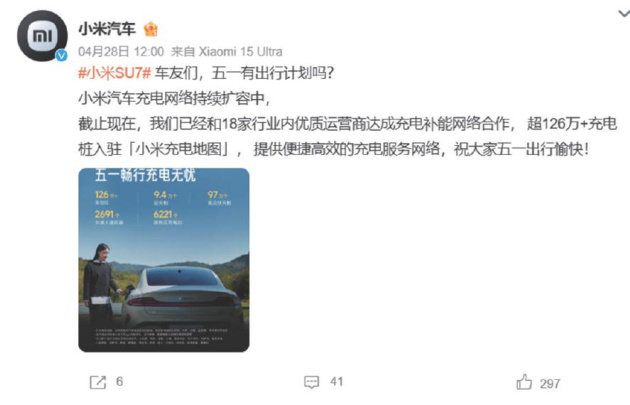
Task: Click the like count 297
Action: point(550,384)
